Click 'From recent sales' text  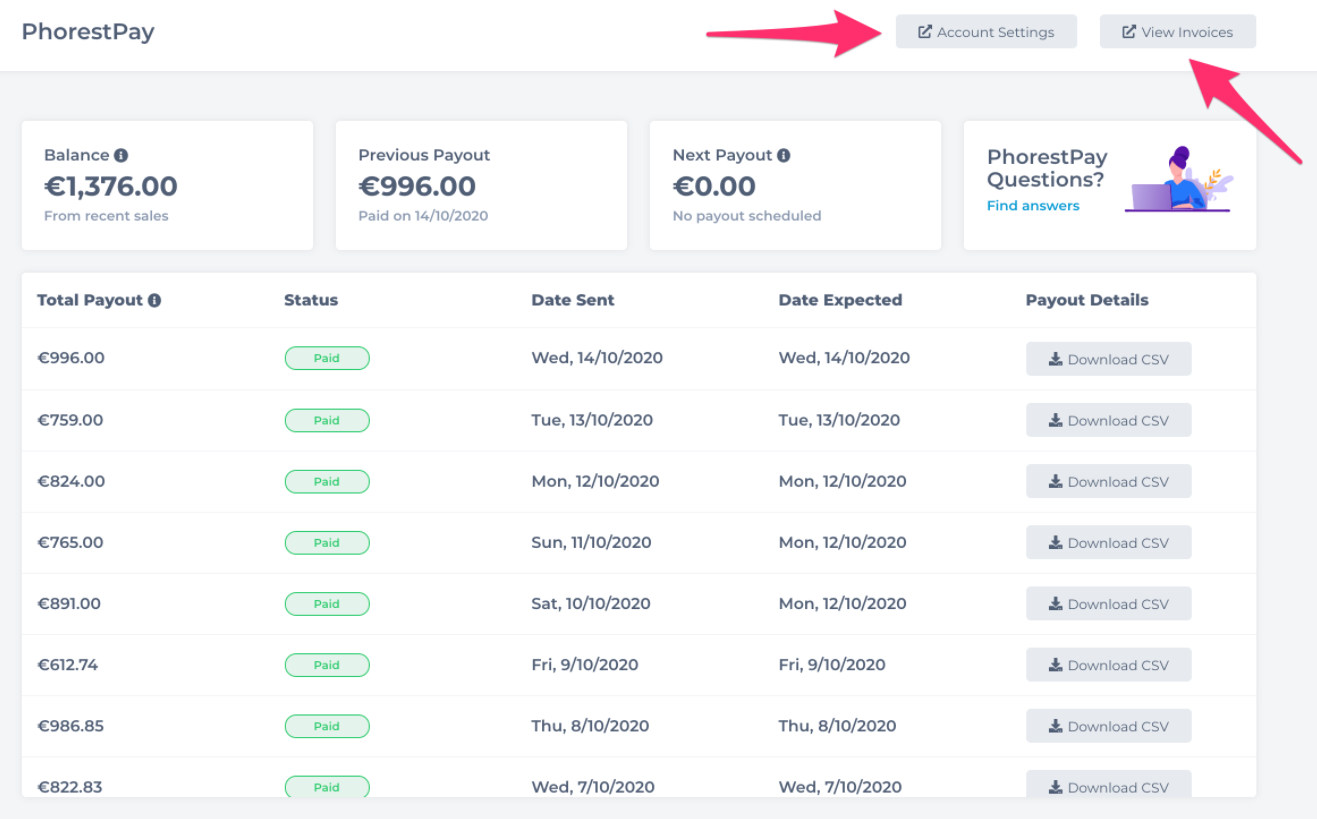pyautogui.click(x=106, y=216)
